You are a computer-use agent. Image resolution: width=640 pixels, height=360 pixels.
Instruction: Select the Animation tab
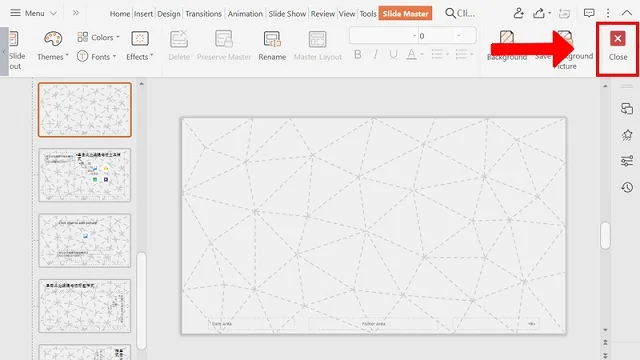[x=245, y=14]
